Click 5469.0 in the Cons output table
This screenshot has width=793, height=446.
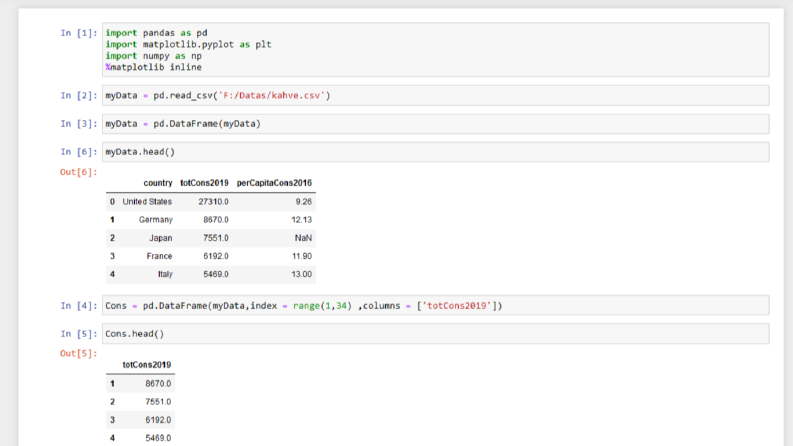click(158, 438)
